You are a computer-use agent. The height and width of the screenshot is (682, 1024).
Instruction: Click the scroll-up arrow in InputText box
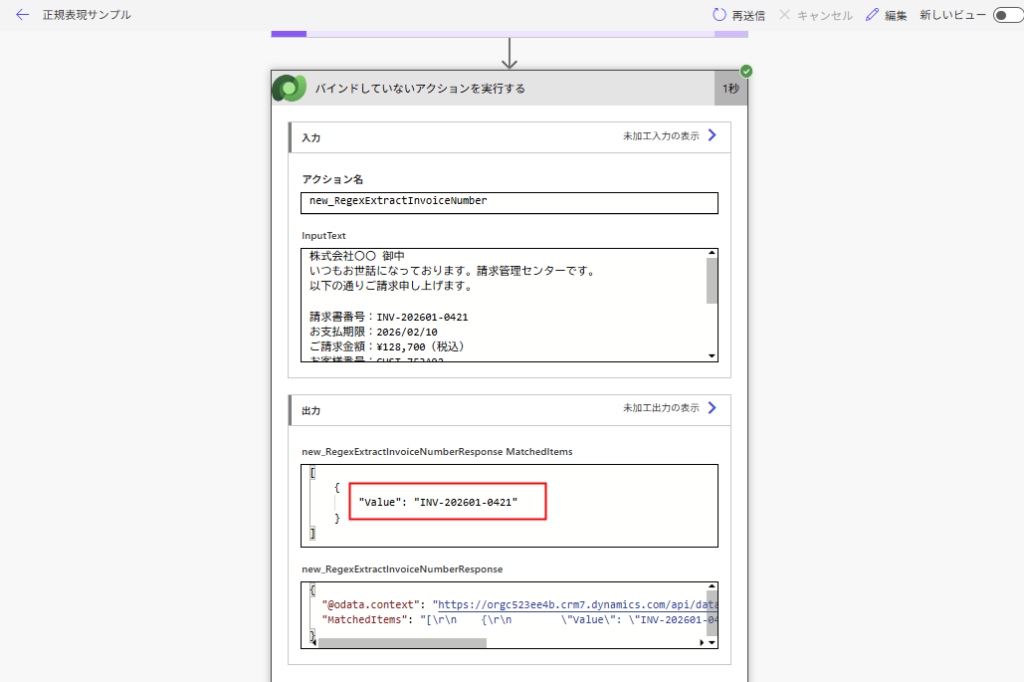click(711, 254)
